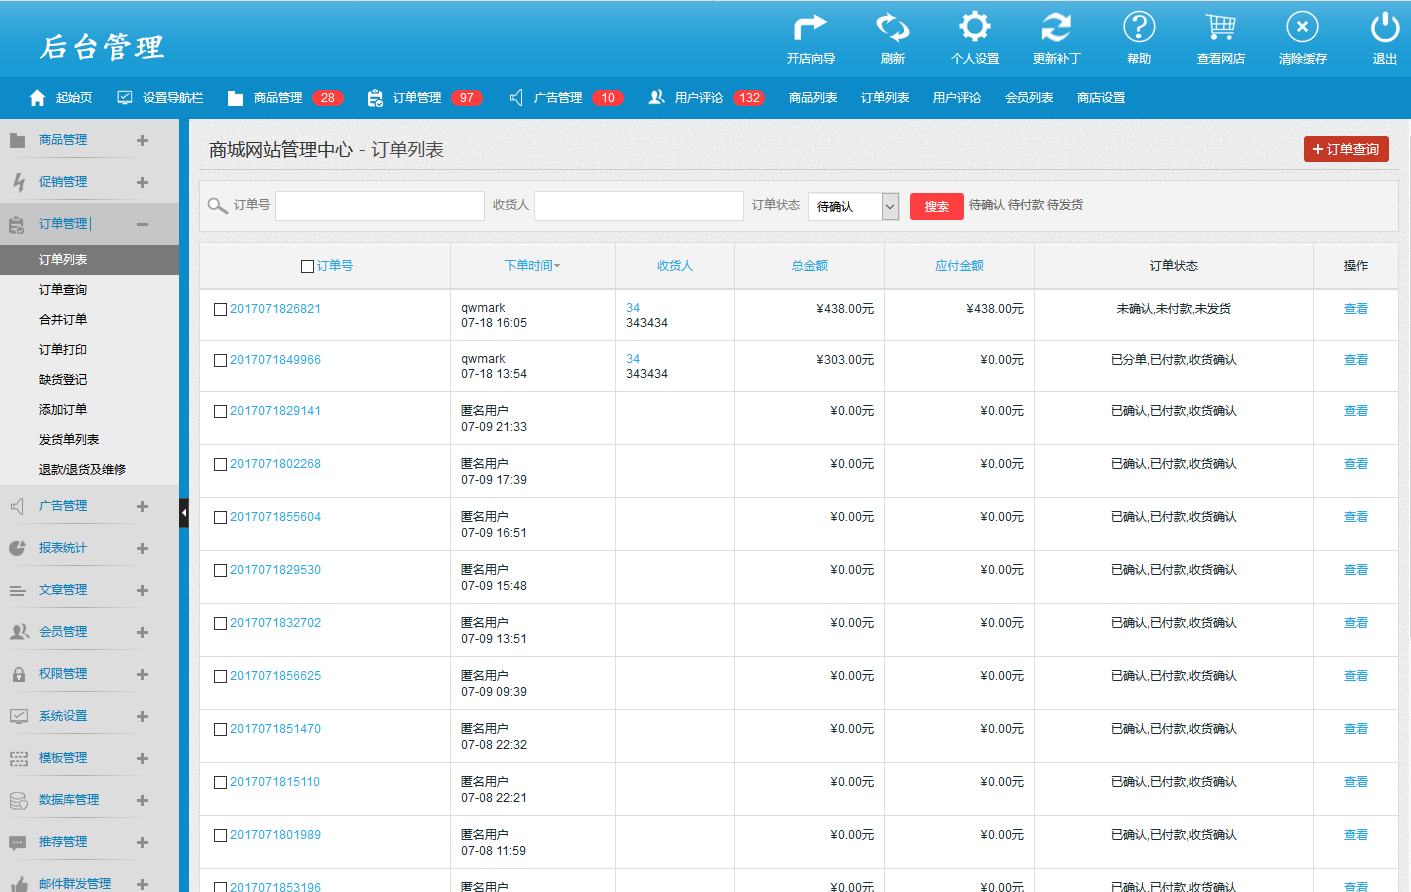1411x892 pixels.
Task: Click the 退出 power icon
Action: pyautogui.click(x=1384, y=27)
